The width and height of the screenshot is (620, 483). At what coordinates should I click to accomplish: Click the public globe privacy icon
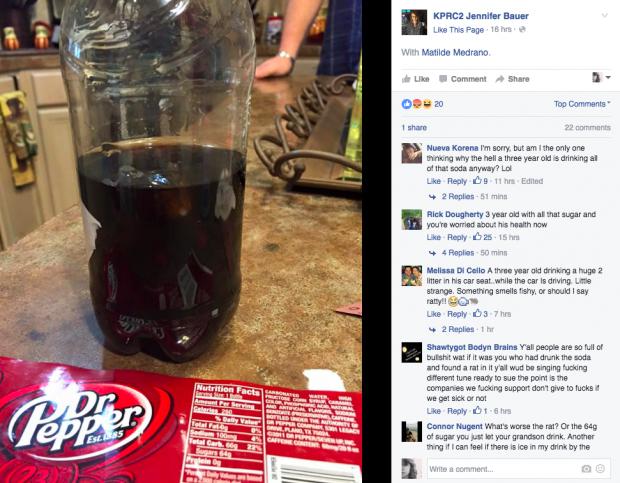coord(522,30)
